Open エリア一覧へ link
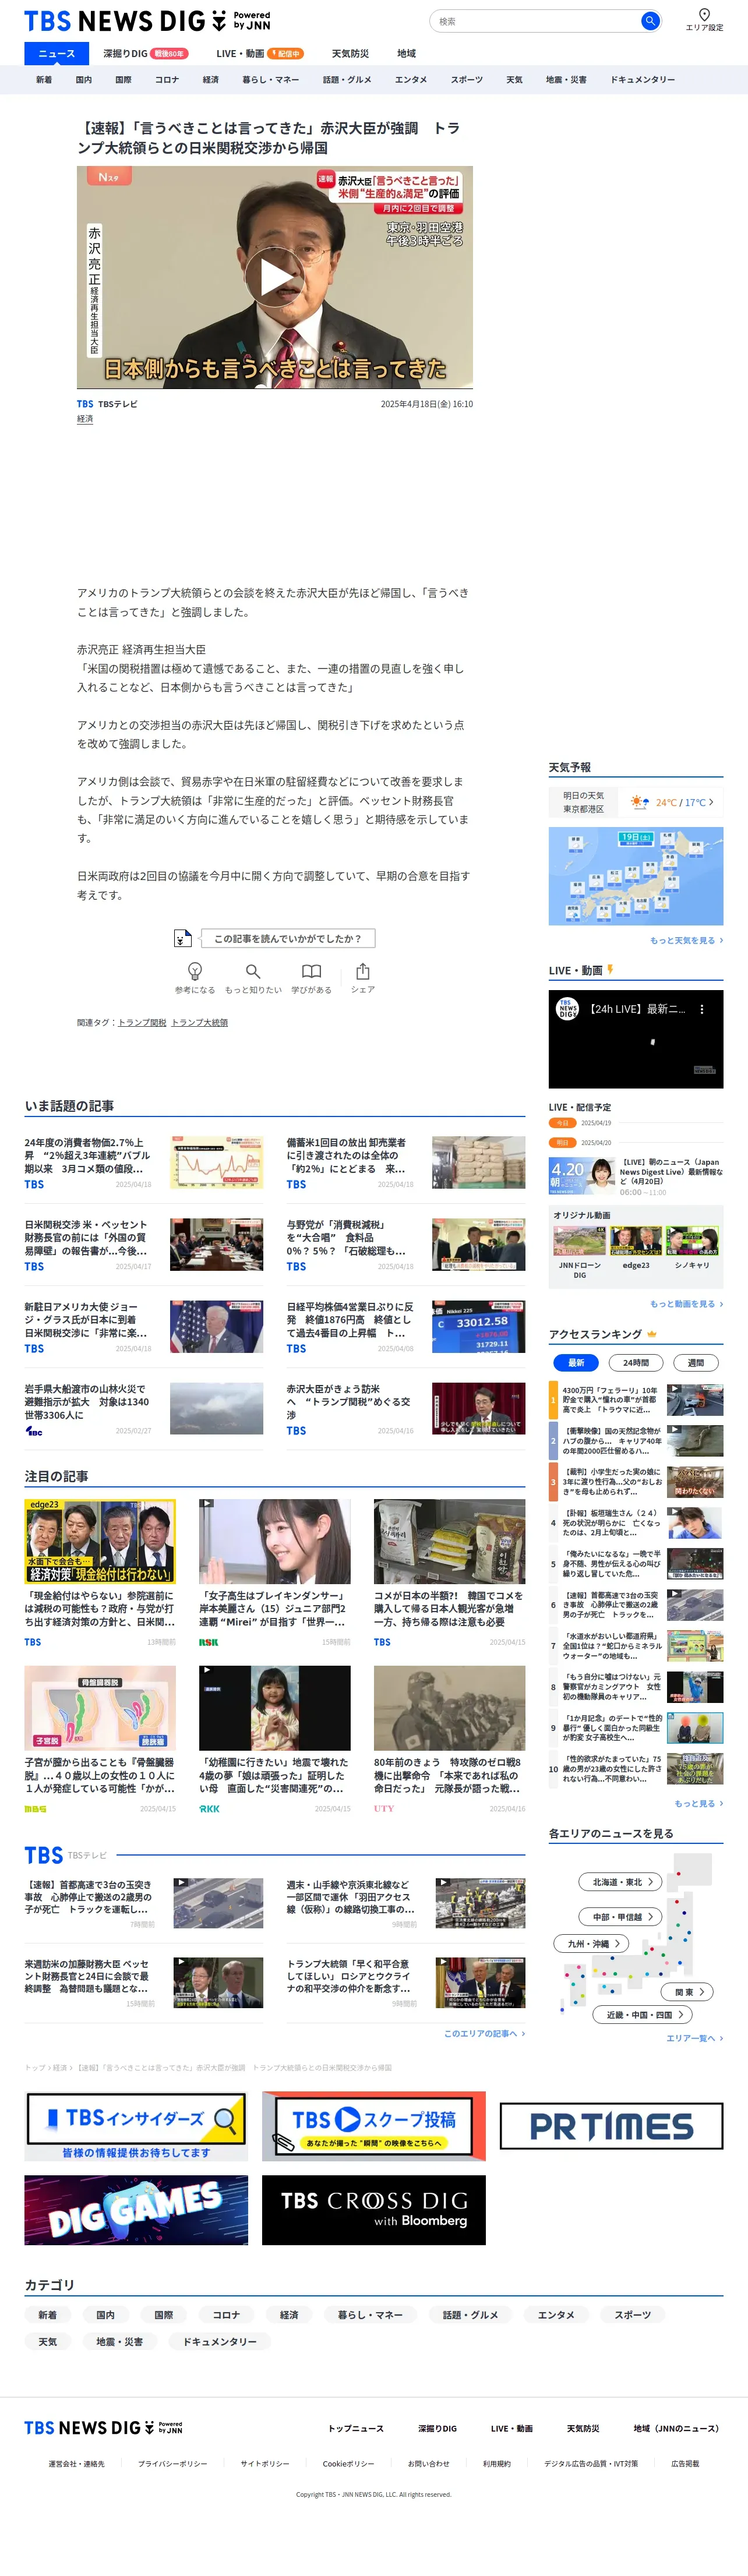 coord(694,2038)
